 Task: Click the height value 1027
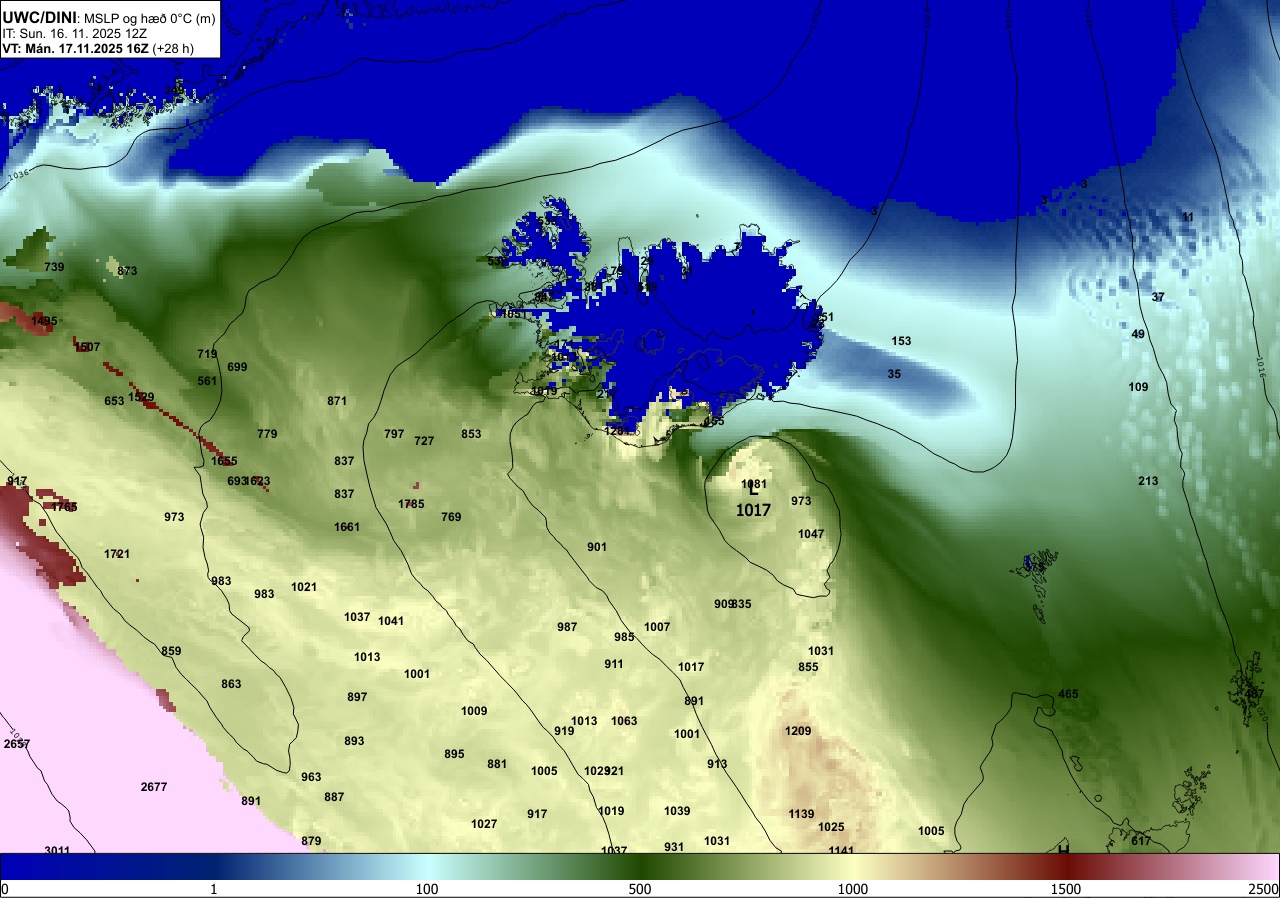[484, 824]
